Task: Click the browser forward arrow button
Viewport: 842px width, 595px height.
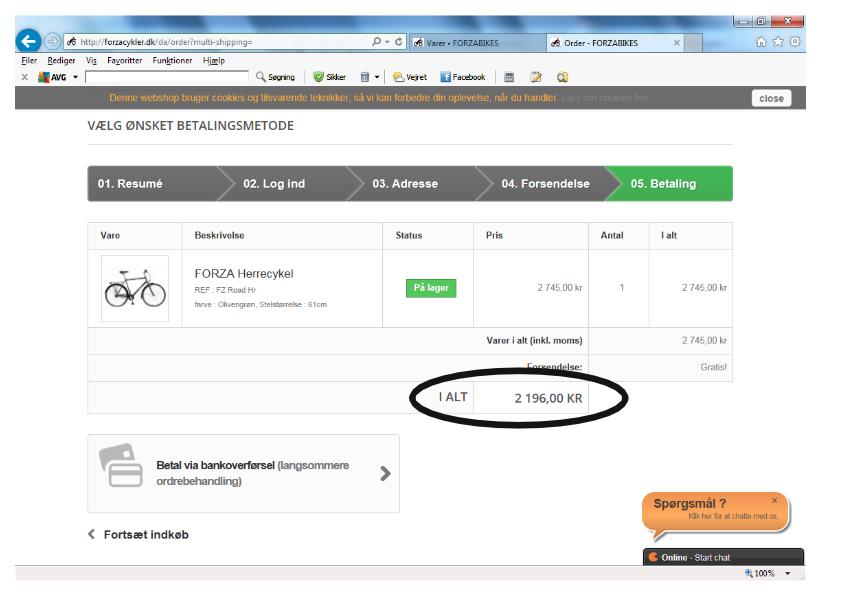Action: tap(52, 41)
